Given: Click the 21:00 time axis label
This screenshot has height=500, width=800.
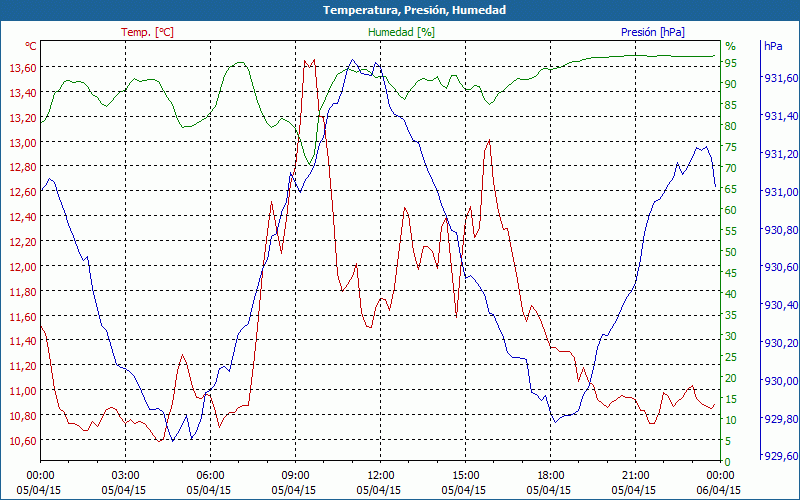Looking at the screenshot, I should tap(635, 476).
